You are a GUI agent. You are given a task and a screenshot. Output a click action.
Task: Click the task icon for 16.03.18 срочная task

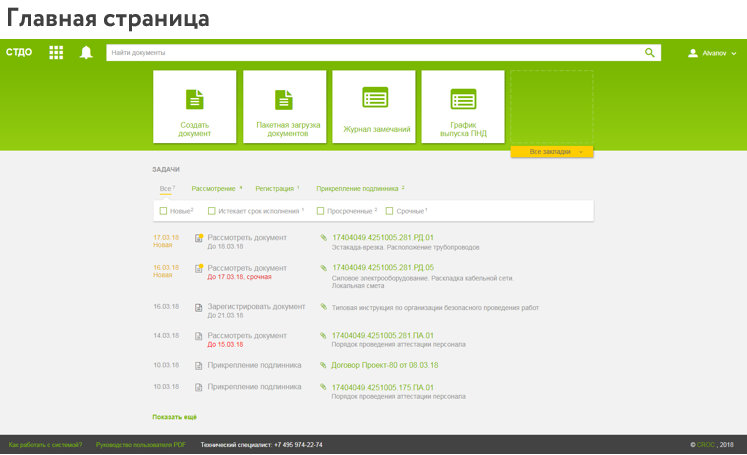click(x=199, y=268)
